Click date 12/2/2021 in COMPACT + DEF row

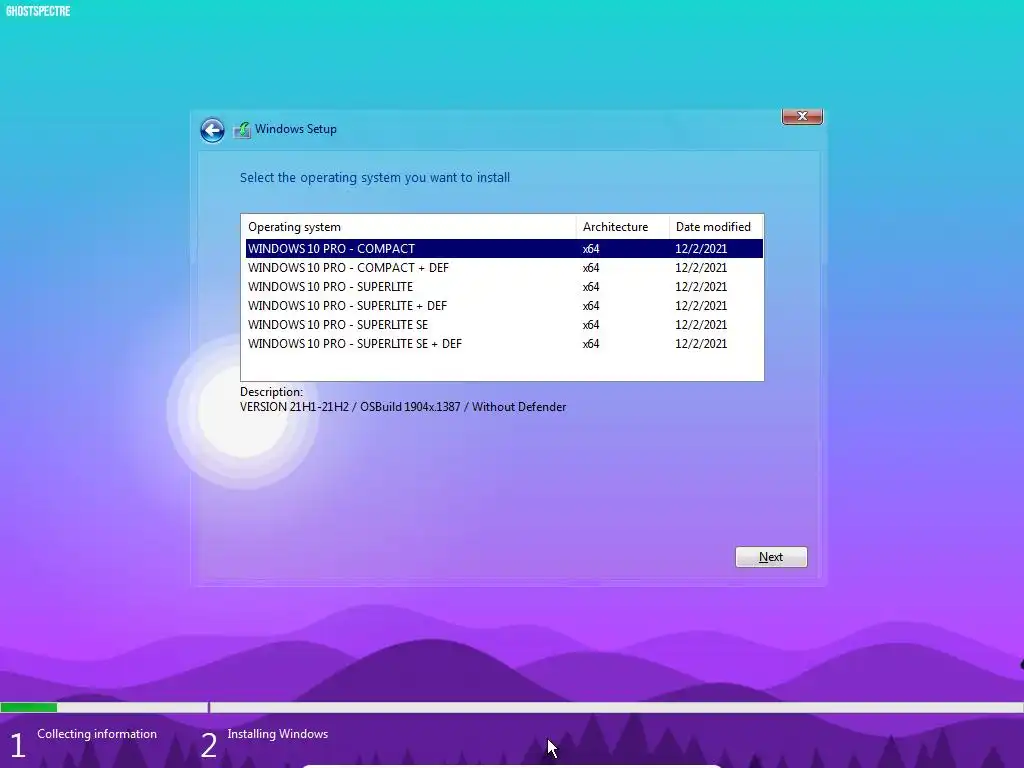(701, 268)
